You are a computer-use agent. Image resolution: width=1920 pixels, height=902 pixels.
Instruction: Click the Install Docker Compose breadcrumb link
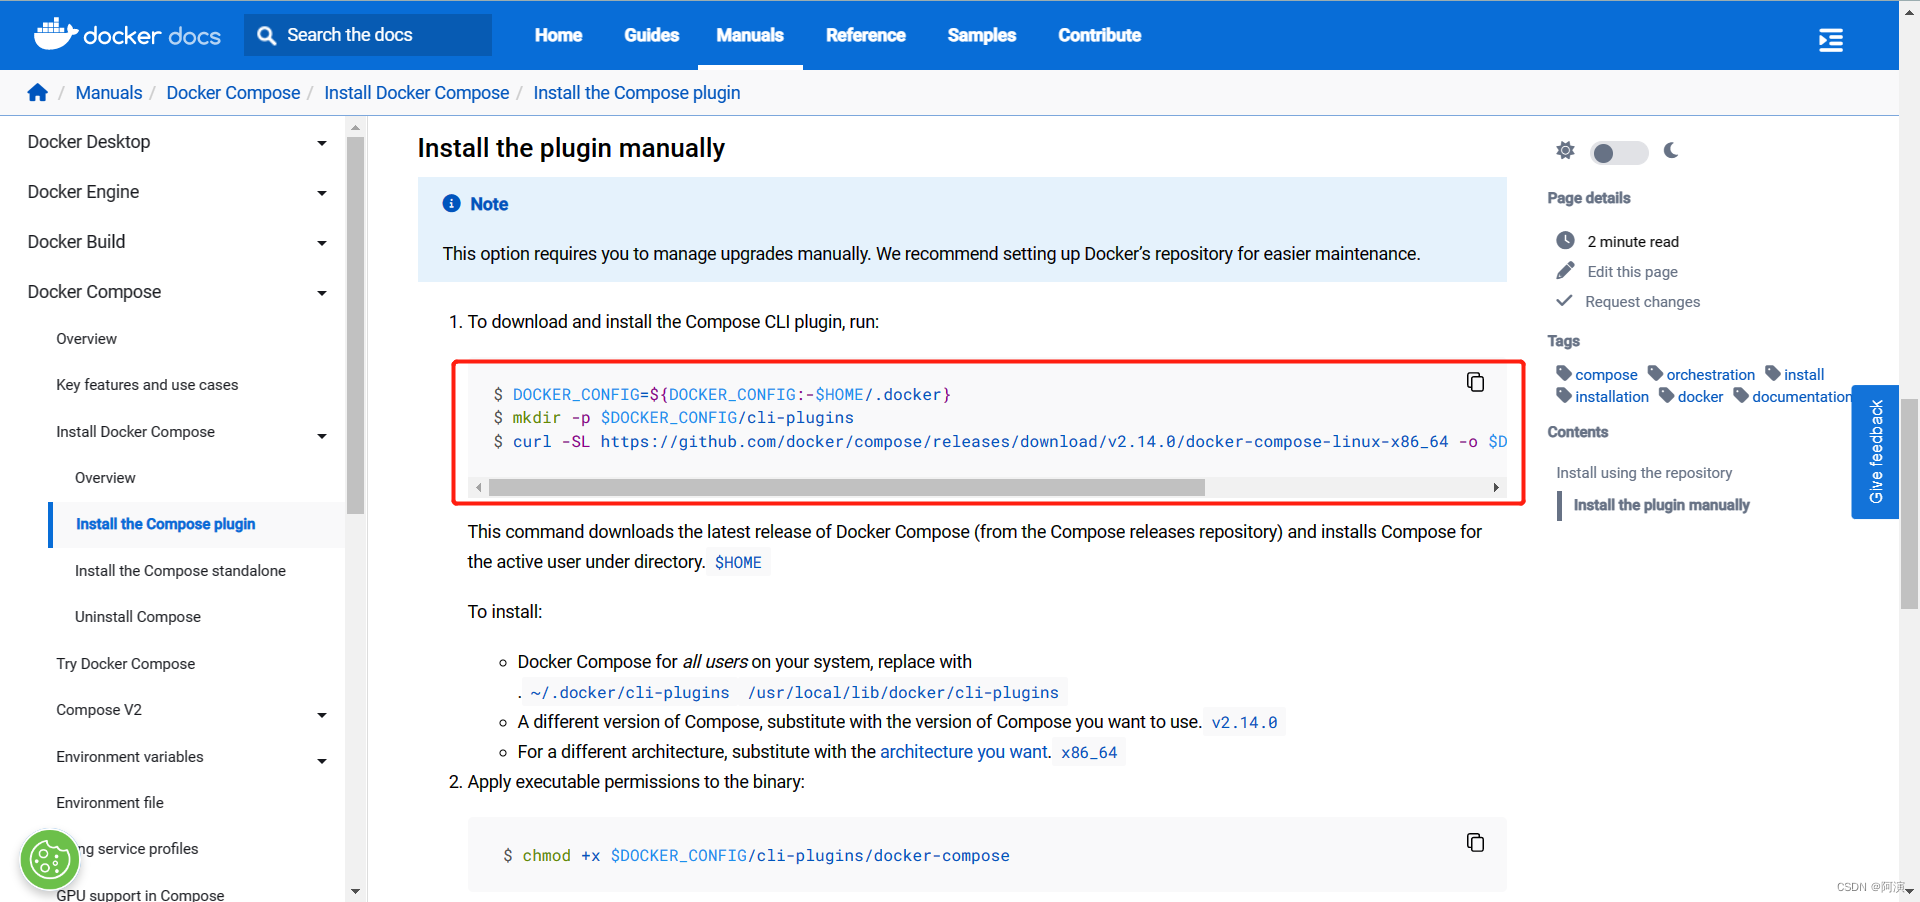pyautogui.click(x=417, y=93)
